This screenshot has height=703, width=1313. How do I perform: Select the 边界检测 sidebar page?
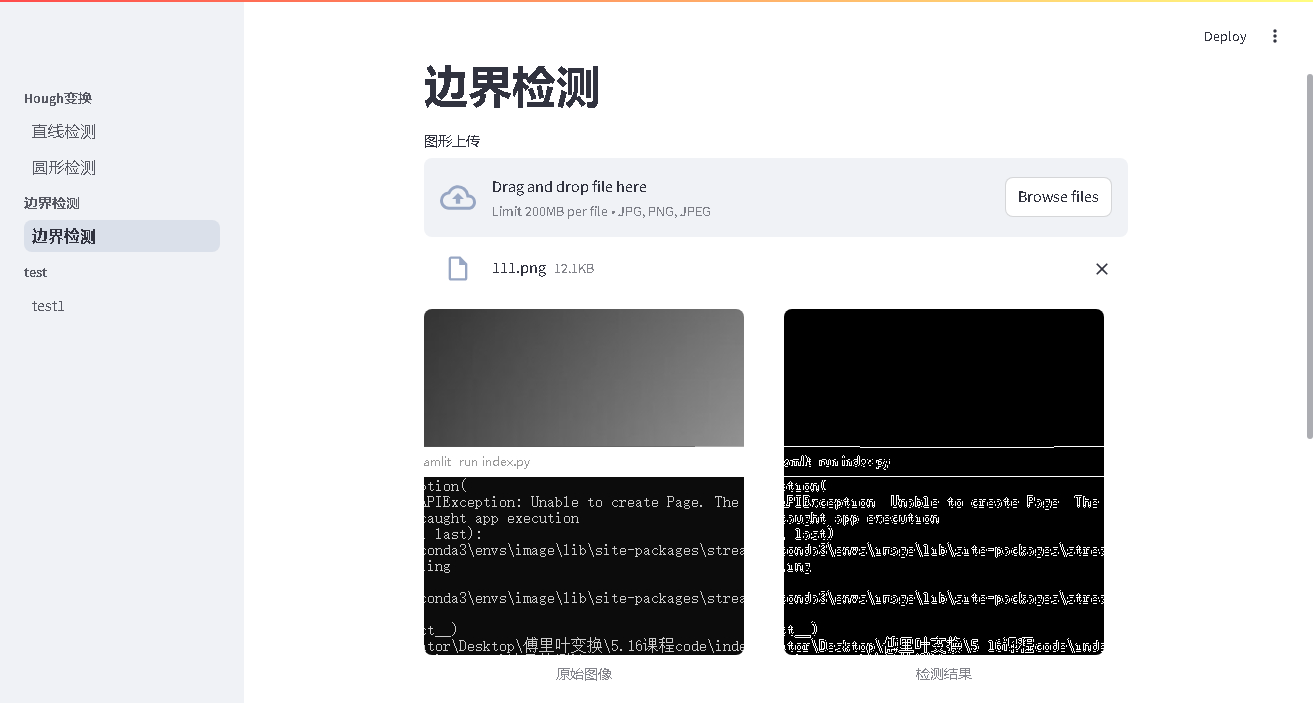click(122, 236)
